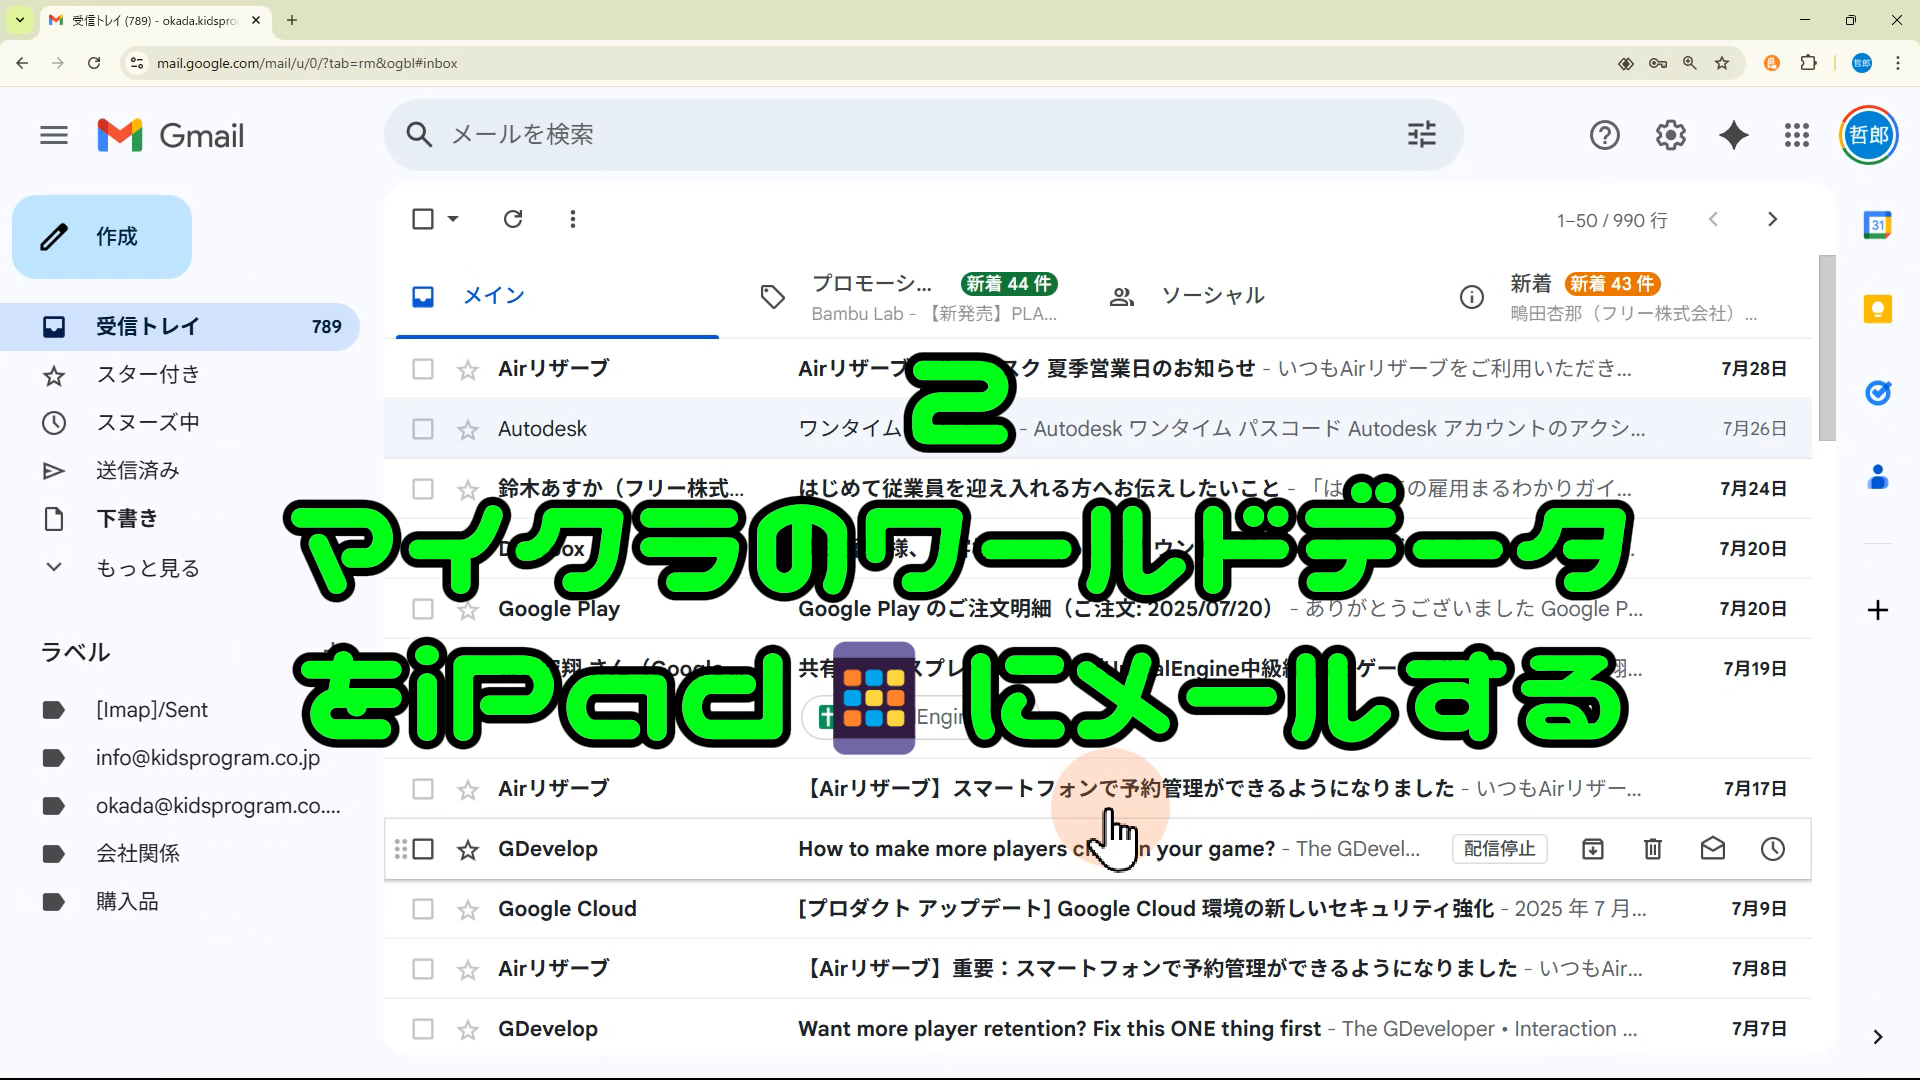The image size is (1920, 1080).
Task: Check the Autodesk email checkbox
Action: tap(423, 429)
